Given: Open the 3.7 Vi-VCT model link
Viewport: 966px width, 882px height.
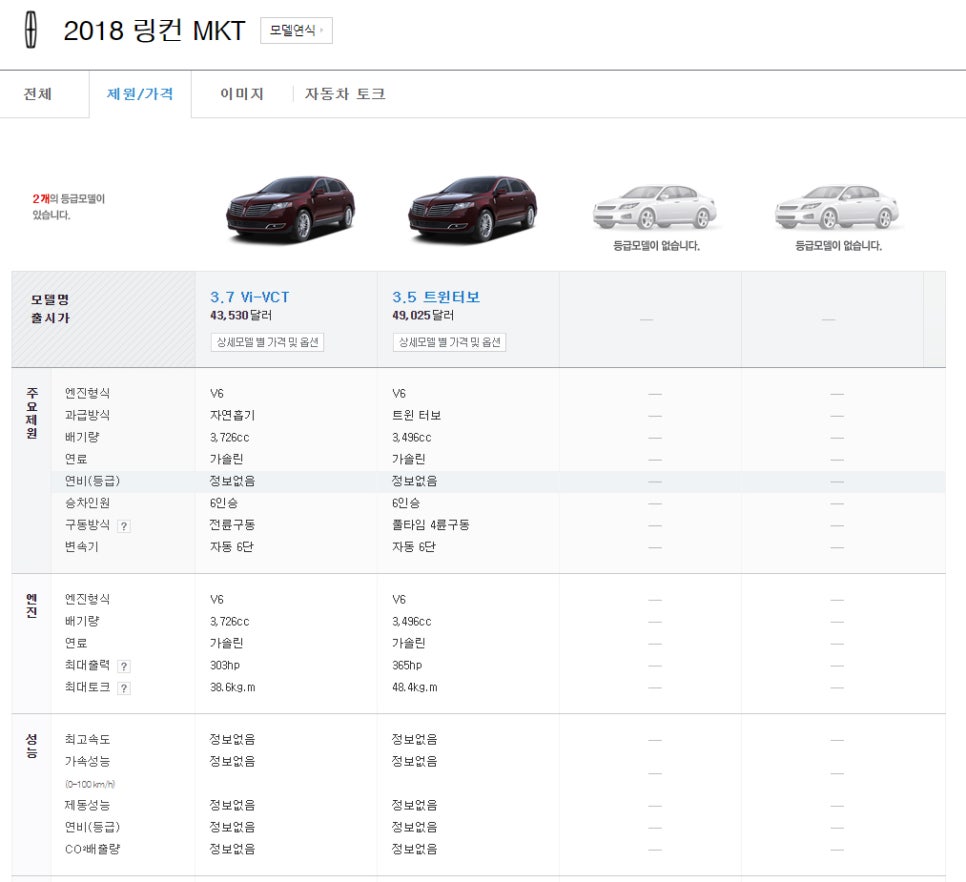Looking at the screenshot, I should point(250,297).
